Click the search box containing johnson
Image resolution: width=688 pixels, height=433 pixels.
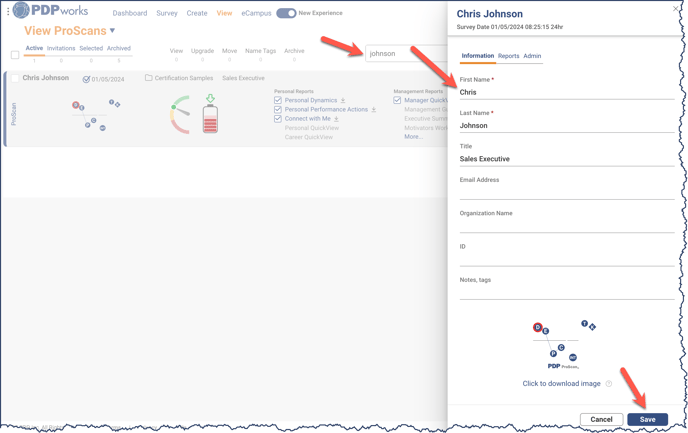[406, 54]
